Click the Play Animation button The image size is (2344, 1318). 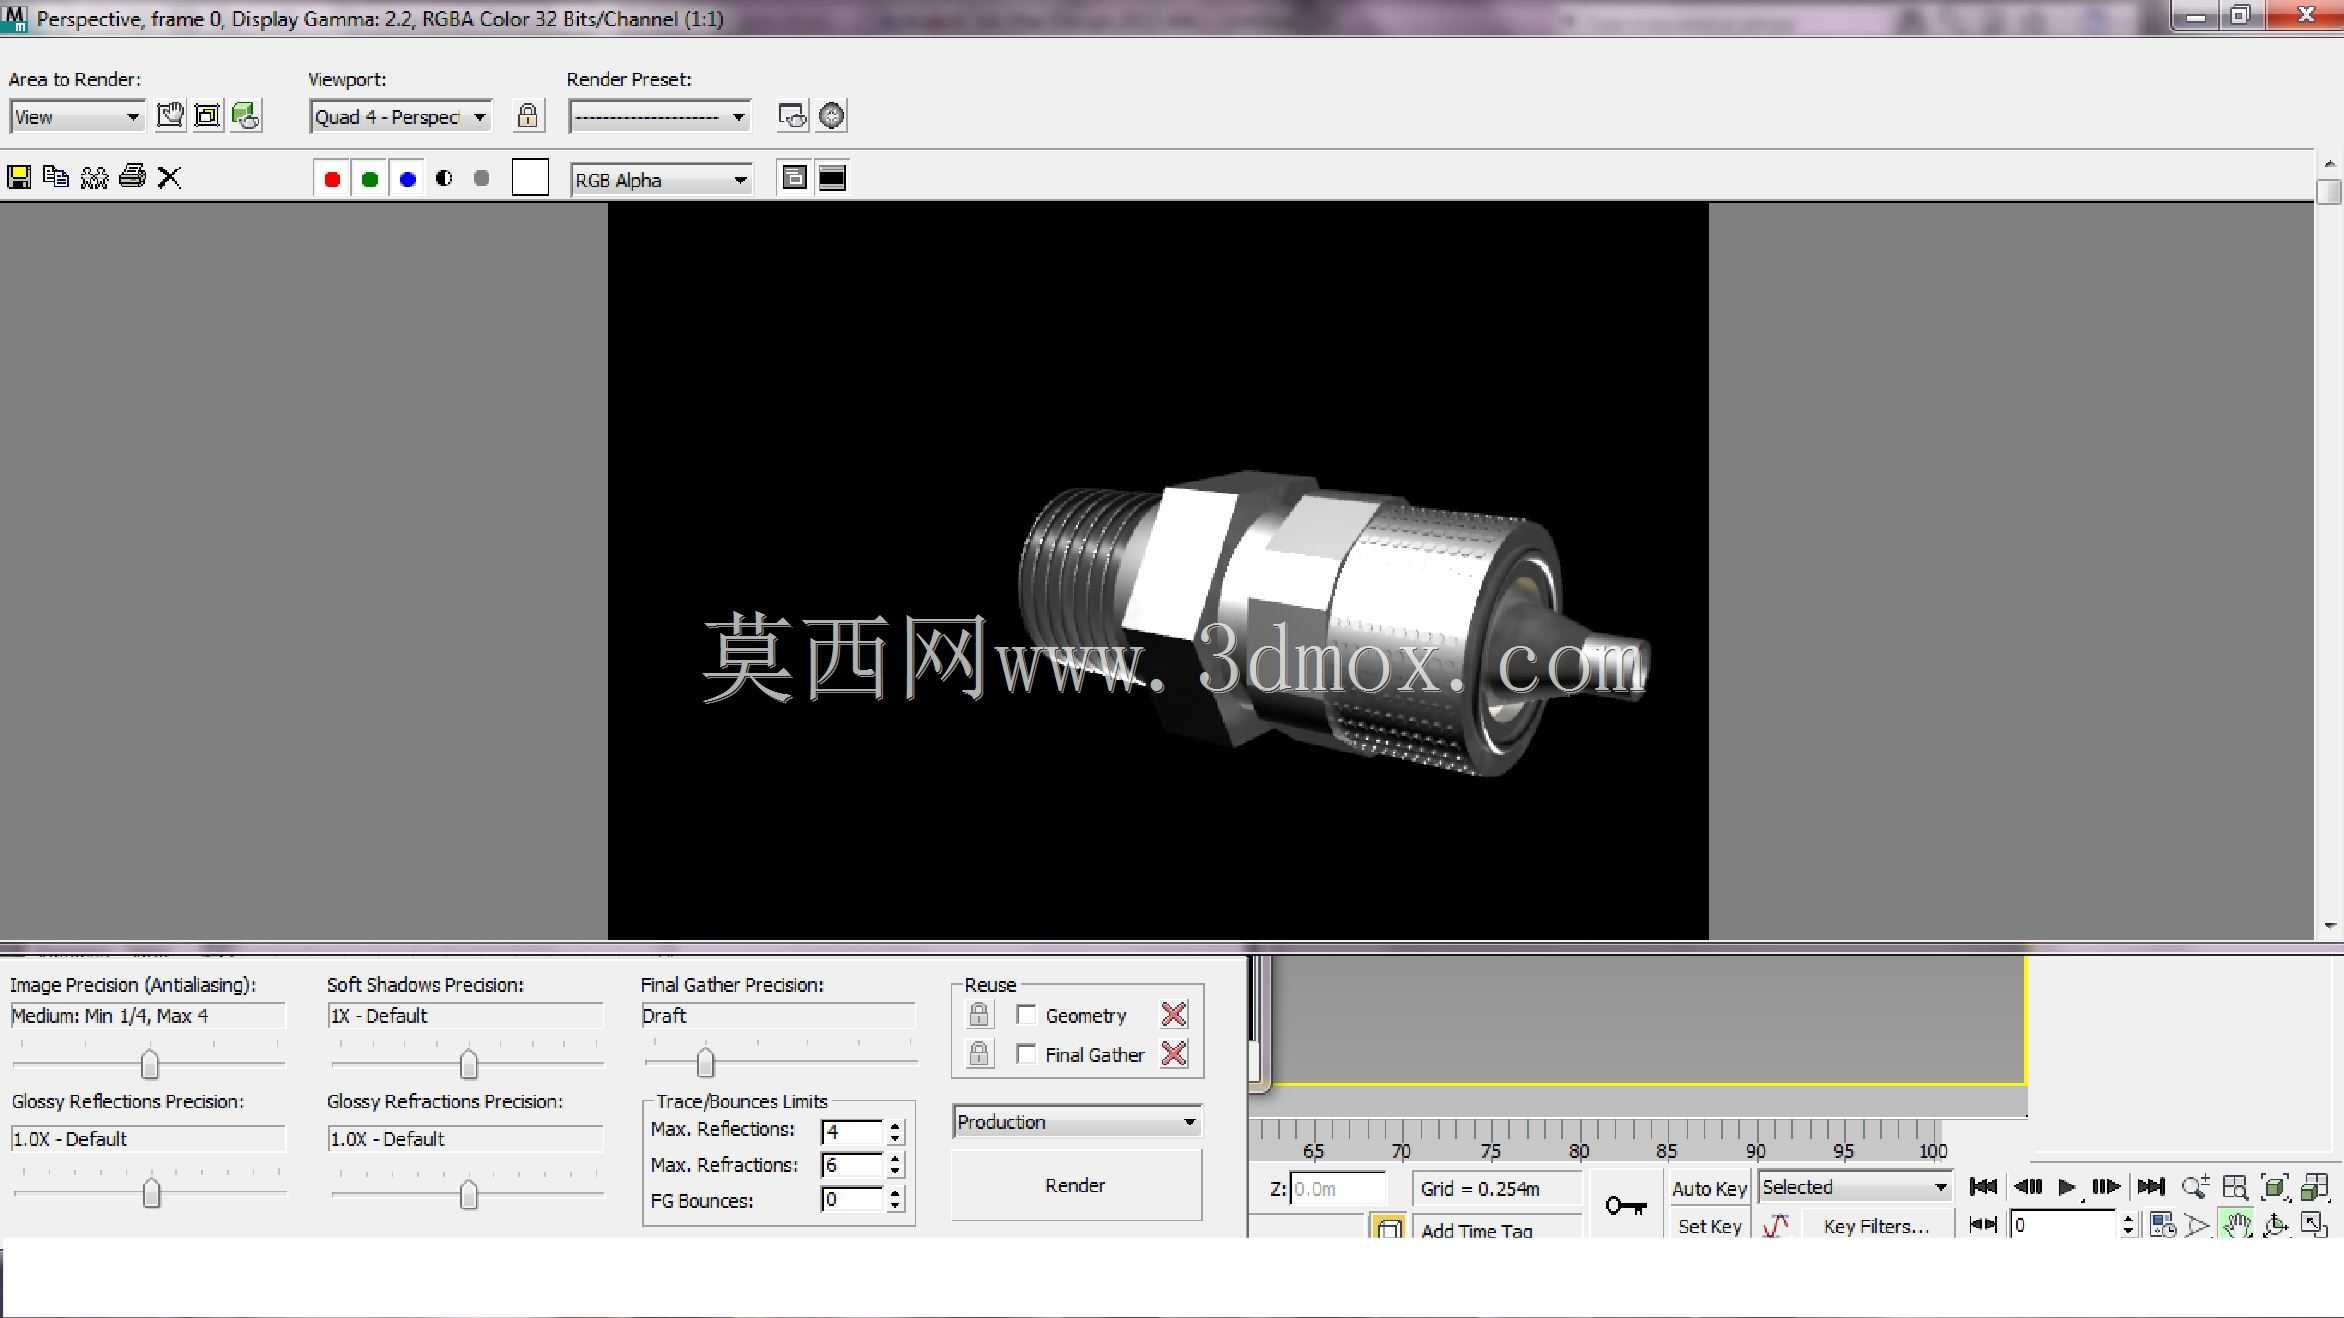tap(2066, 1187)
